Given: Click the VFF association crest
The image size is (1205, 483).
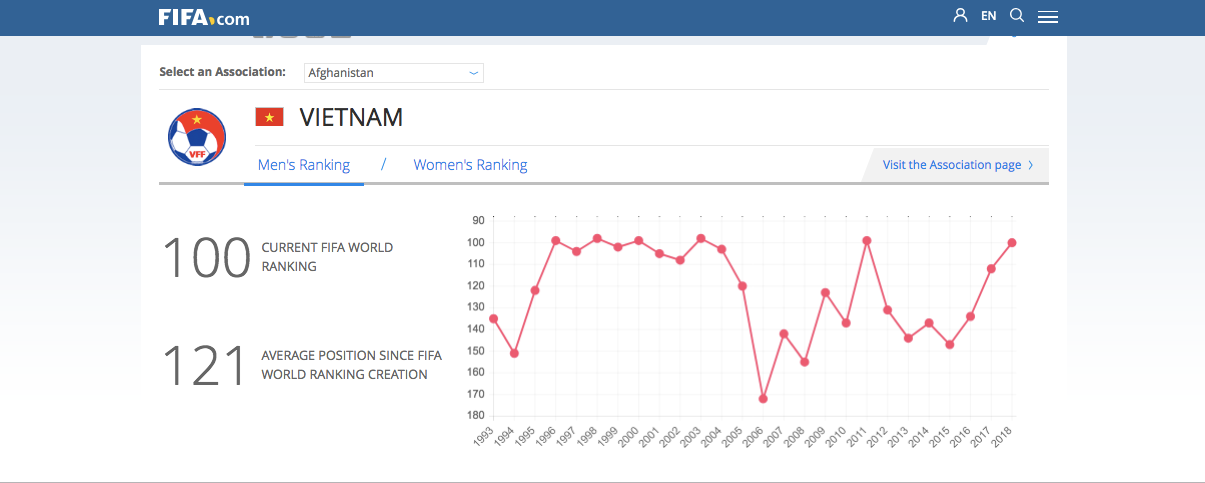Looking at the screenshot, I should pos(197,137).
